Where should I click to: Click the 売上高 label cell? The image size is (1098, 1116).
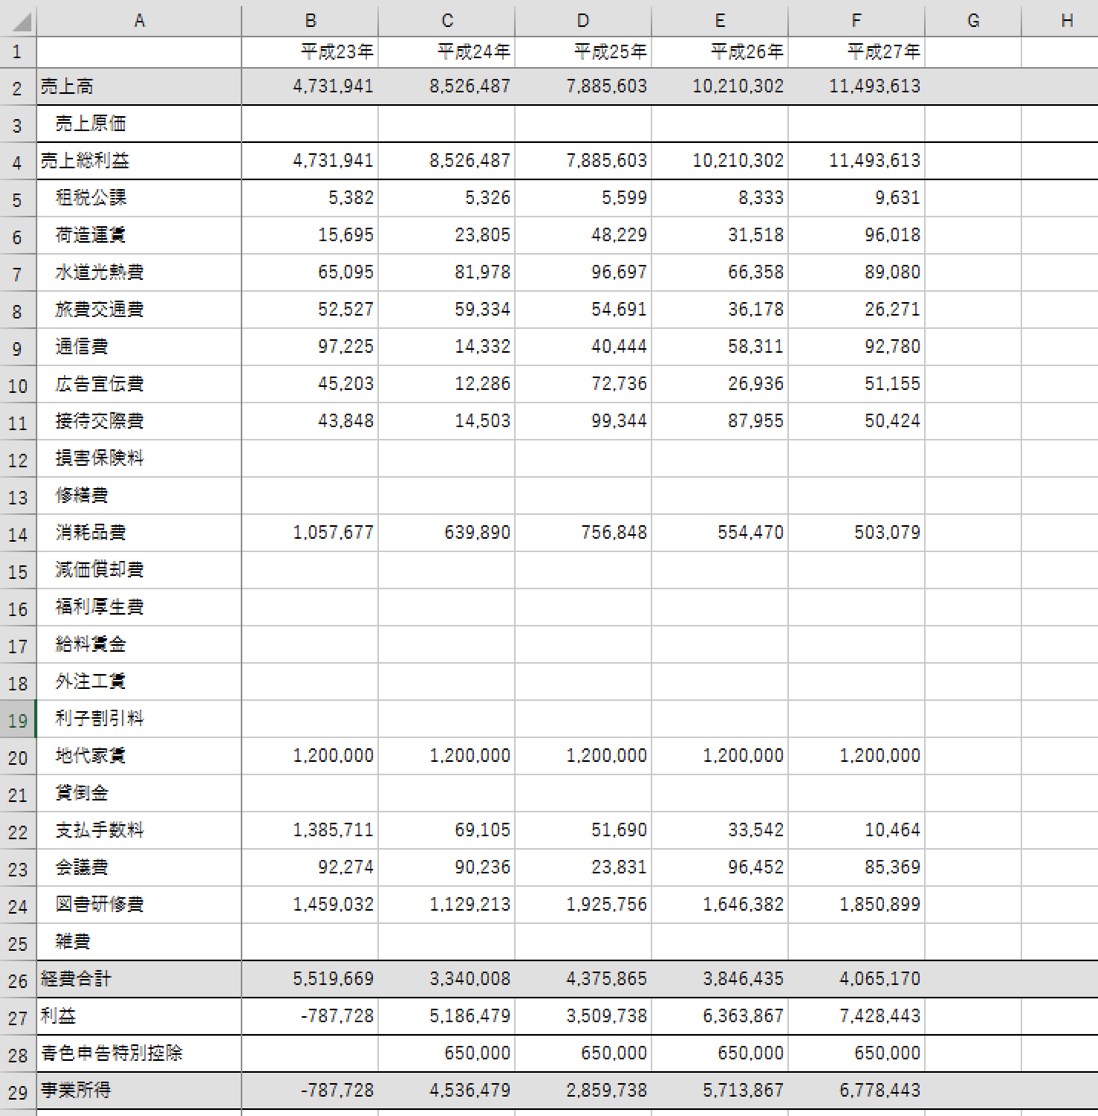(139, 87)
